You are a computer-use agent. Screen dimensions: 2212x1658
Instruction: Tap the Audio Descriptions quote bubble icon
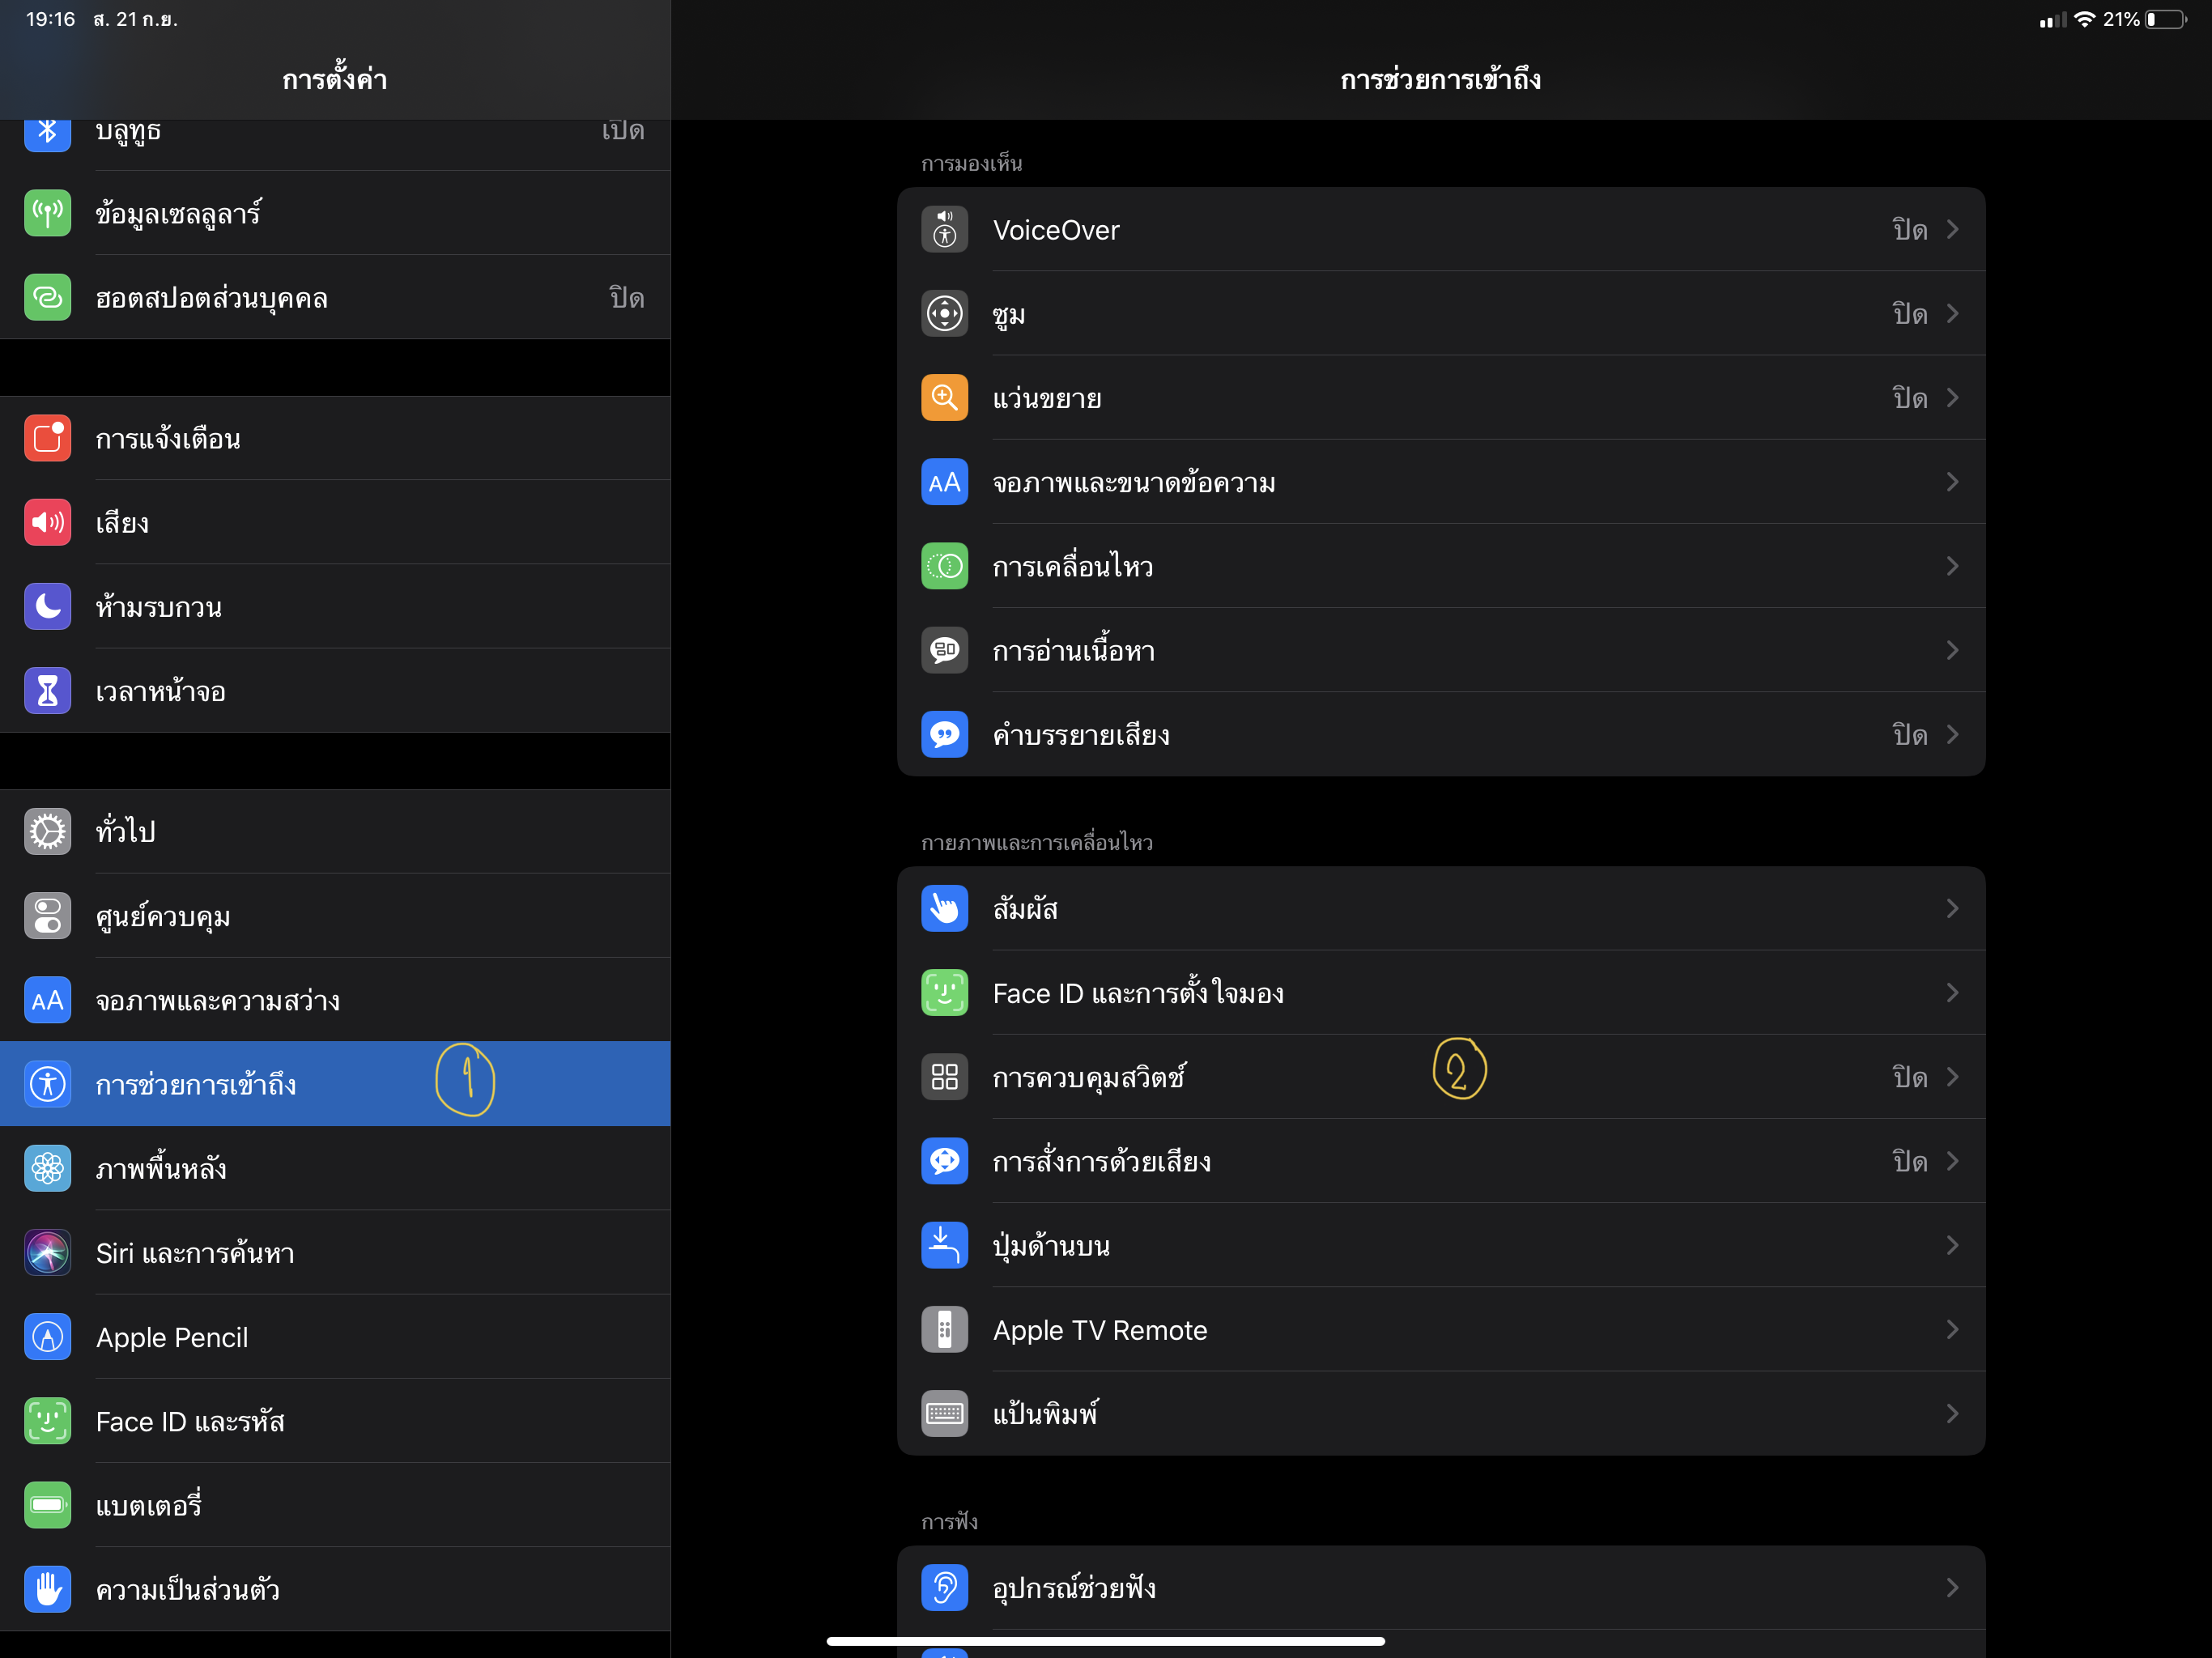(944, 734)
